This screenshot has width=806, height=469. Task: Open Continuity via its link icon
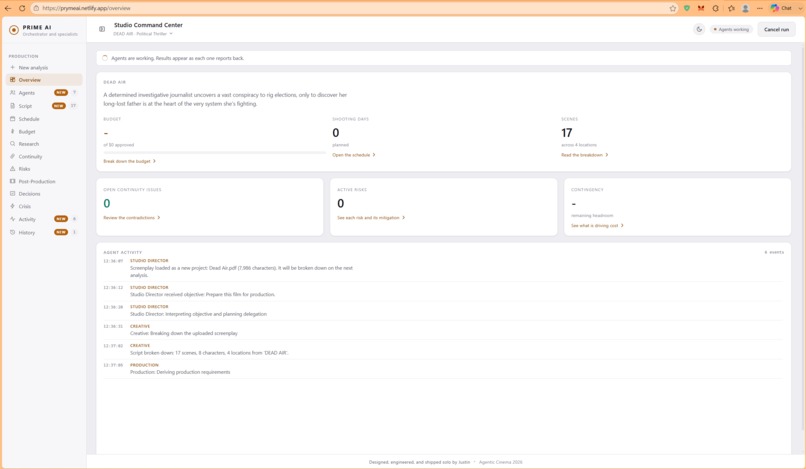(x=12, y=156)
